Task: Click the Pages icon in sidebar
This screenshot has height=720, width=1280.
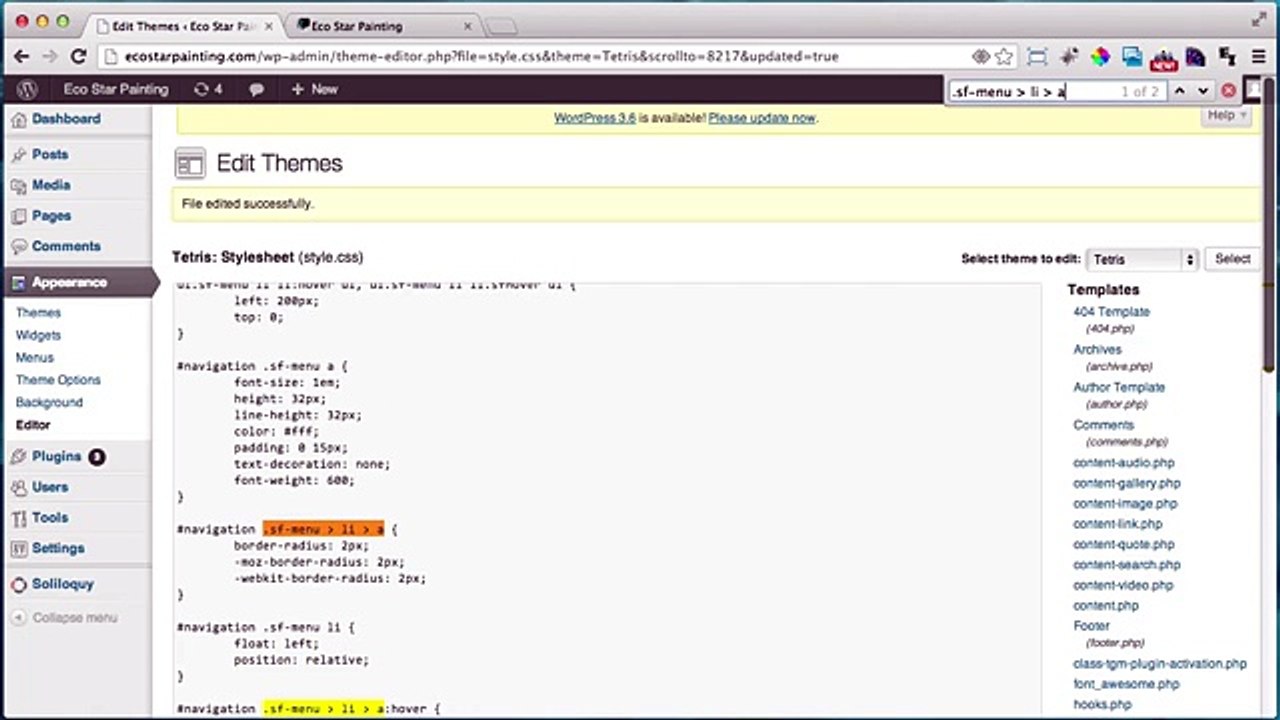Action: [x=19, y=216]
